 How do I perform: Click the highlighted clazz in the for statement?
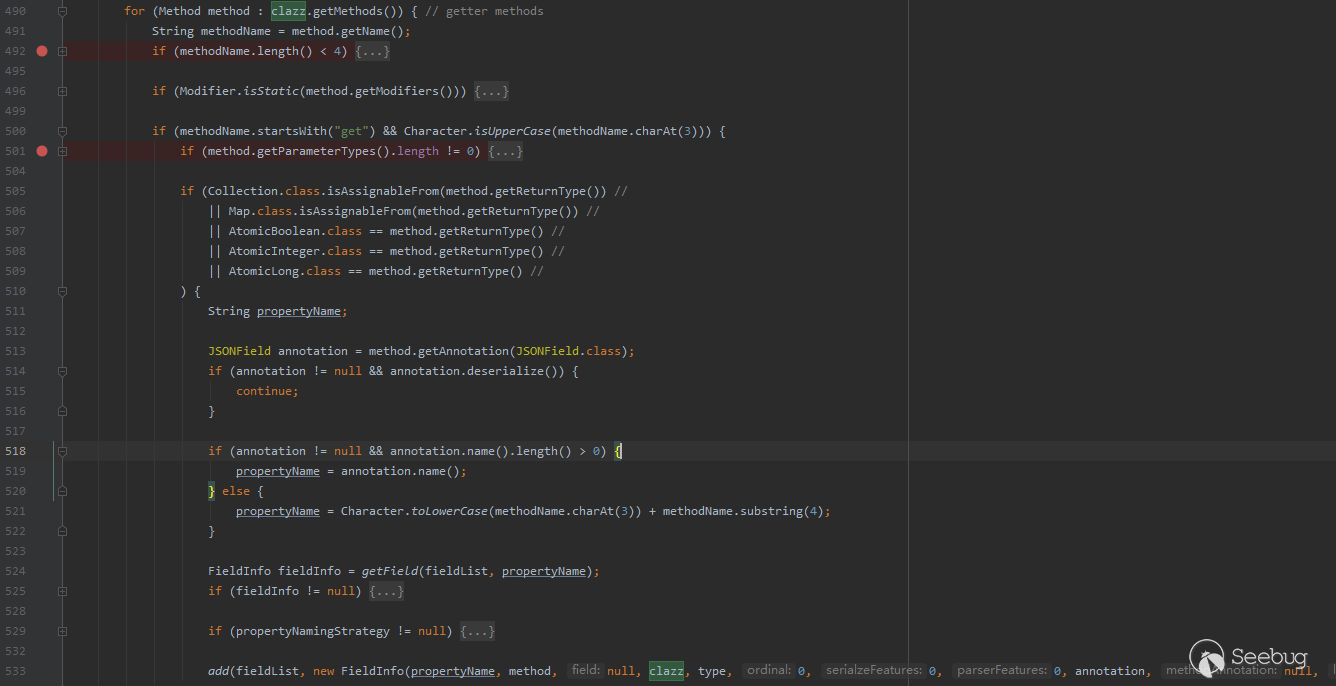click(x=288, y=11)
